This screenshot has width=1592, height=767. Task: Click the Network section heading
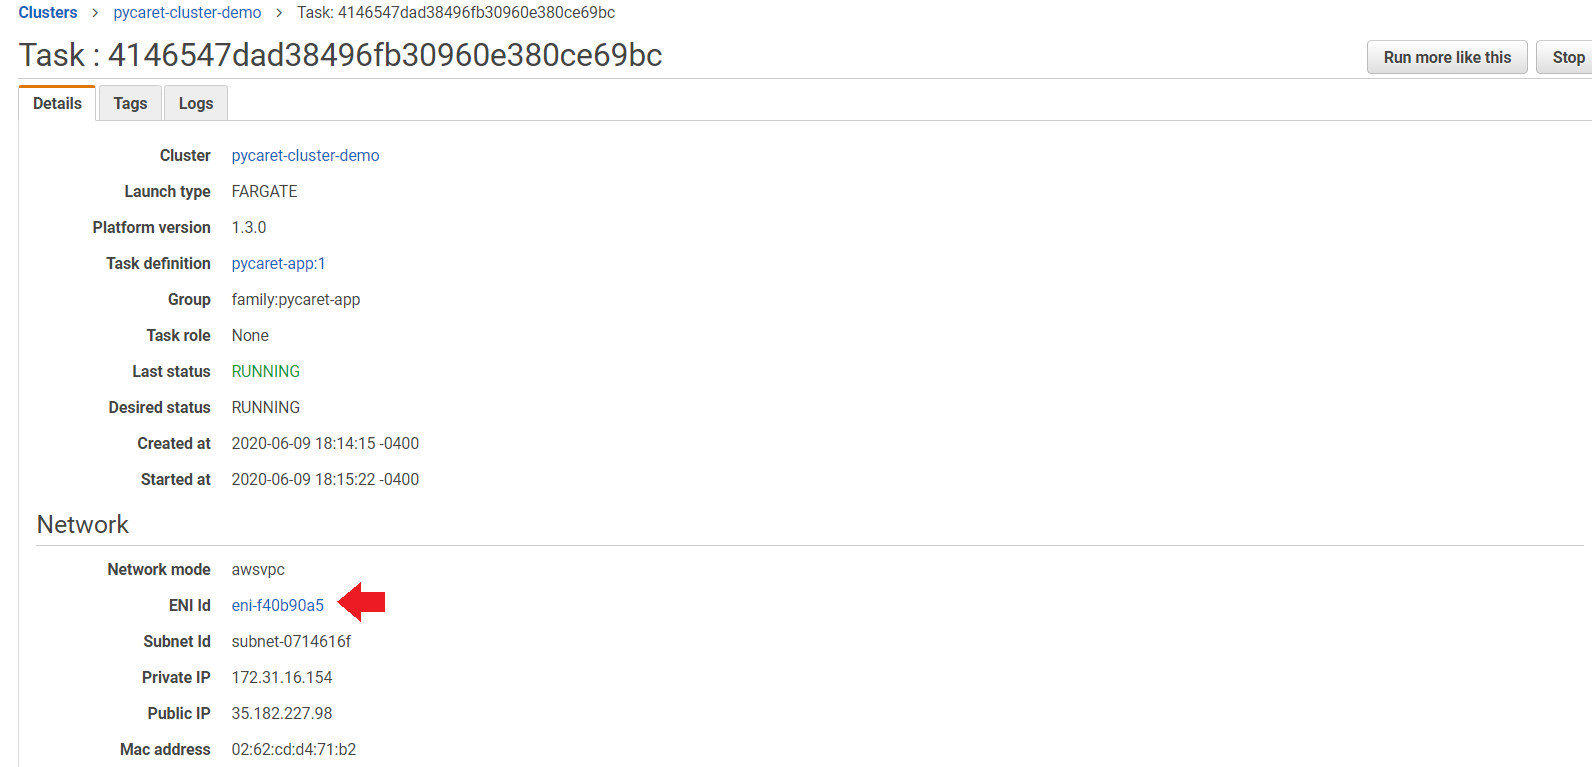[x=83, y=524]
